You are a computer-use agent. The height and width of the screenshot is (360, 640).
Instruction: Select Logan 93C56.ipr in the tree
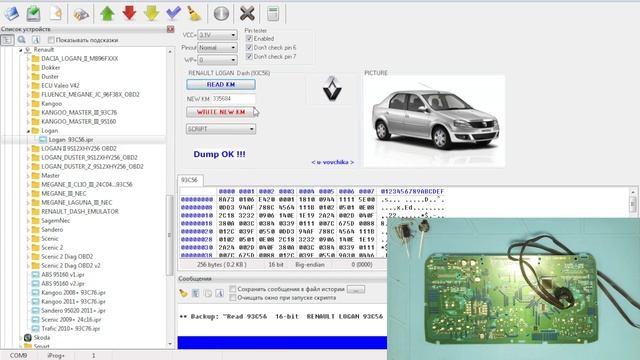coord(71,140)
